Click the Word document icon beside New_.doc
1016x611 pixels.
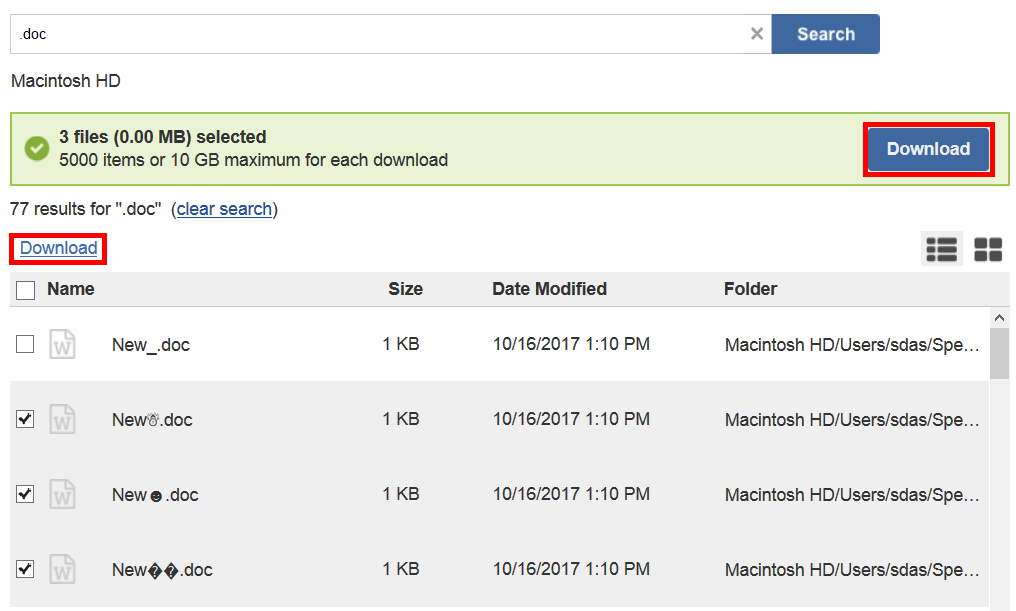click(x=62, y=343)
